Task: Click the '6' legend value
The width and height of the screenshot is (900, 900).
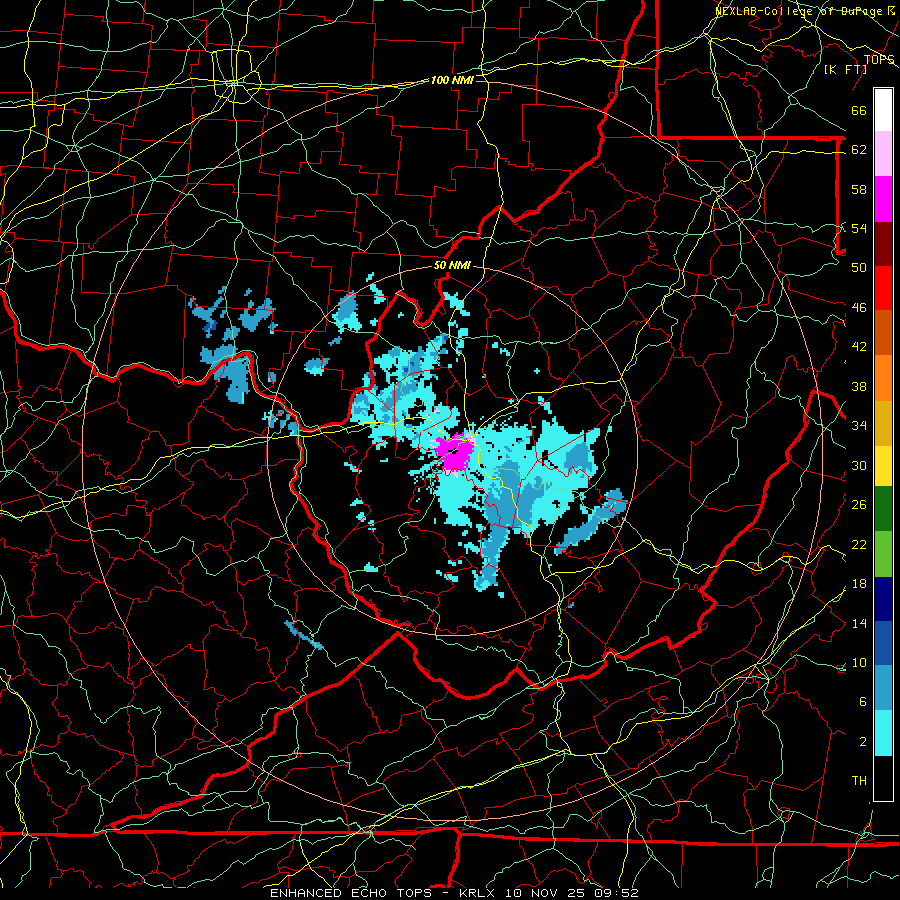Action: 862,702
